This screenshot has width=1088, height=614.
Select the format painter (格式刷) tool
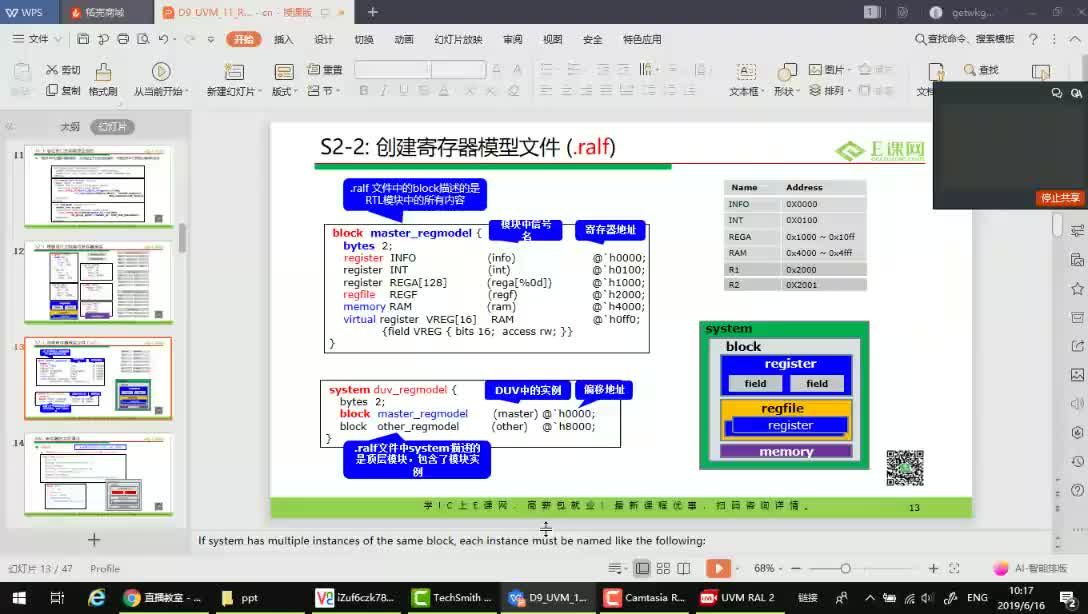[103, 79]
